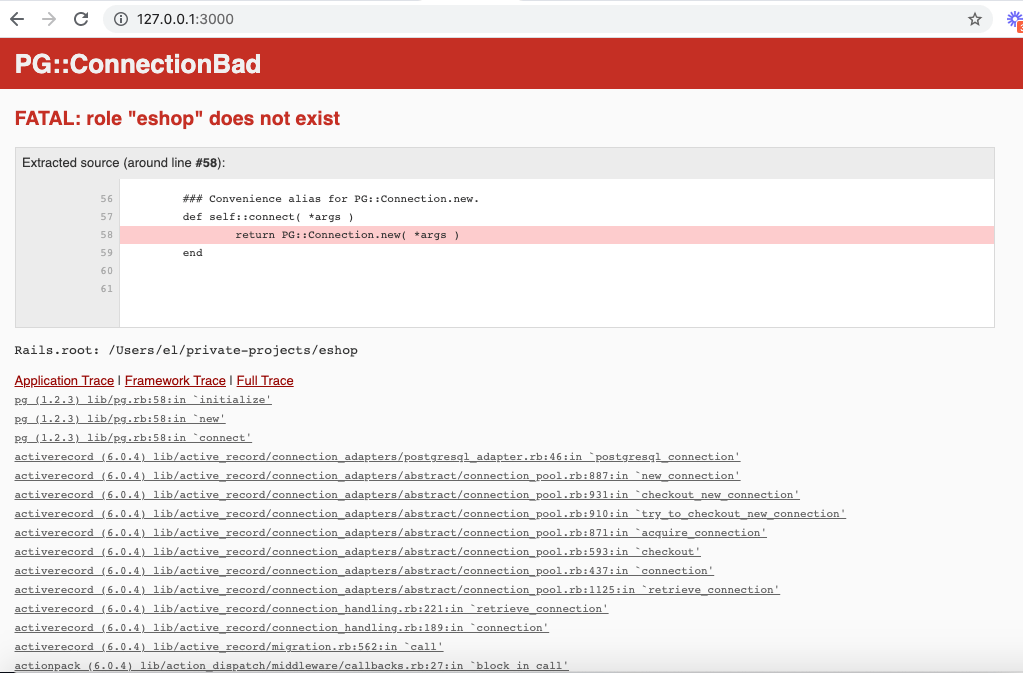Image resolution: width=1023 pixels, height=673 pixels.
Task: Reload the page with the refresh icon
Action: tap(81, 19)
